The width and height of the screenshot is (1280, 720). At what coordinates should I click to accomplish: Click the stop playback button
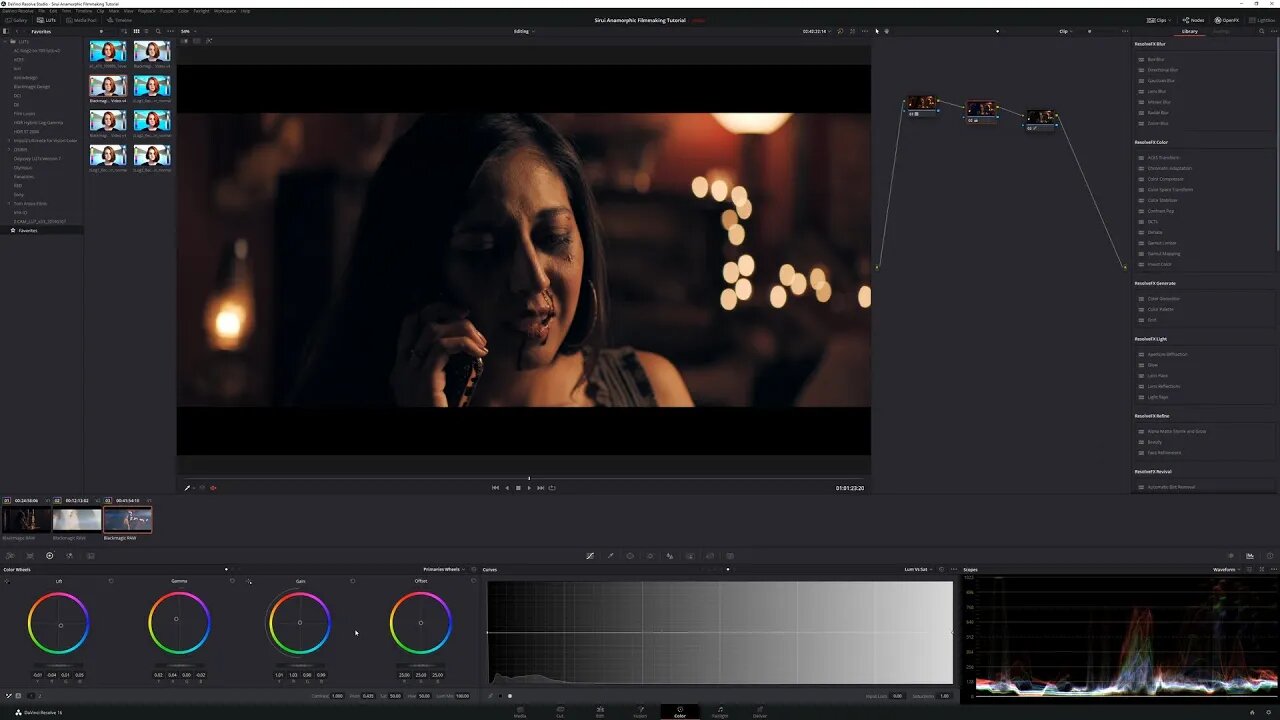coord(518,488)
